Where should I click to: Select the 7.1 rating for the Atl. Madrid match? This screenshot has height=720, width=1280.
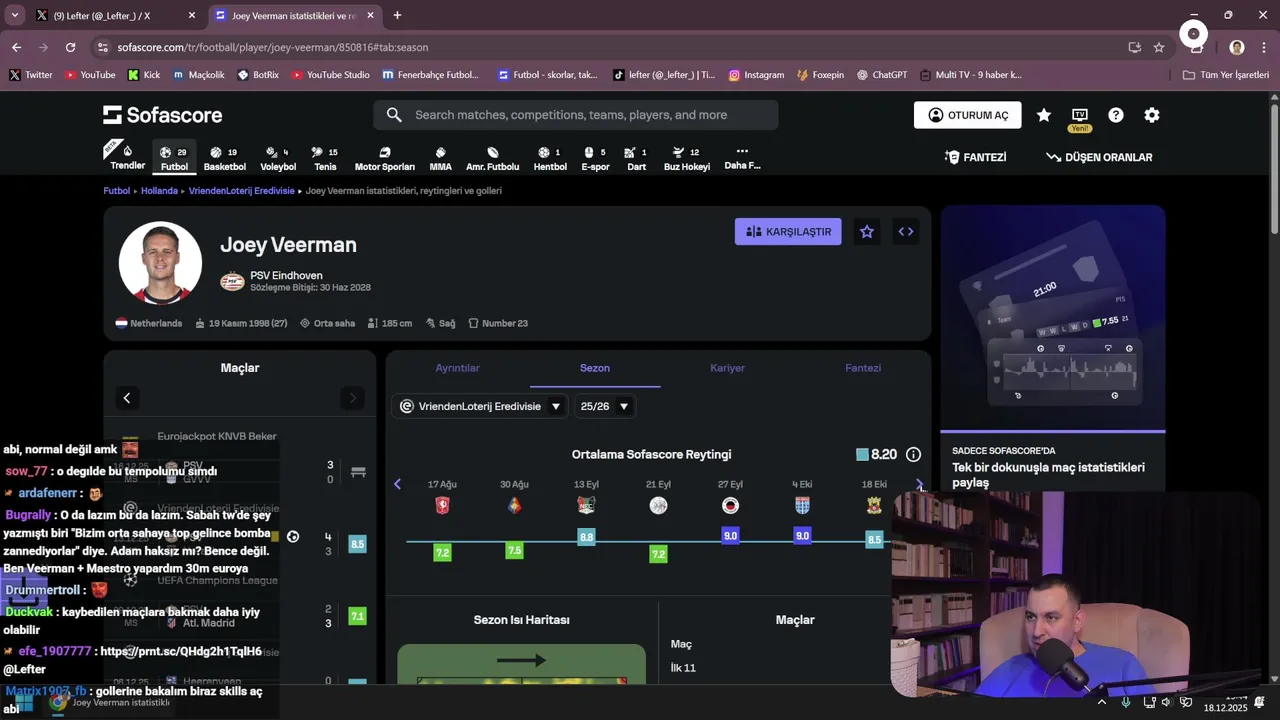[357, 616]
